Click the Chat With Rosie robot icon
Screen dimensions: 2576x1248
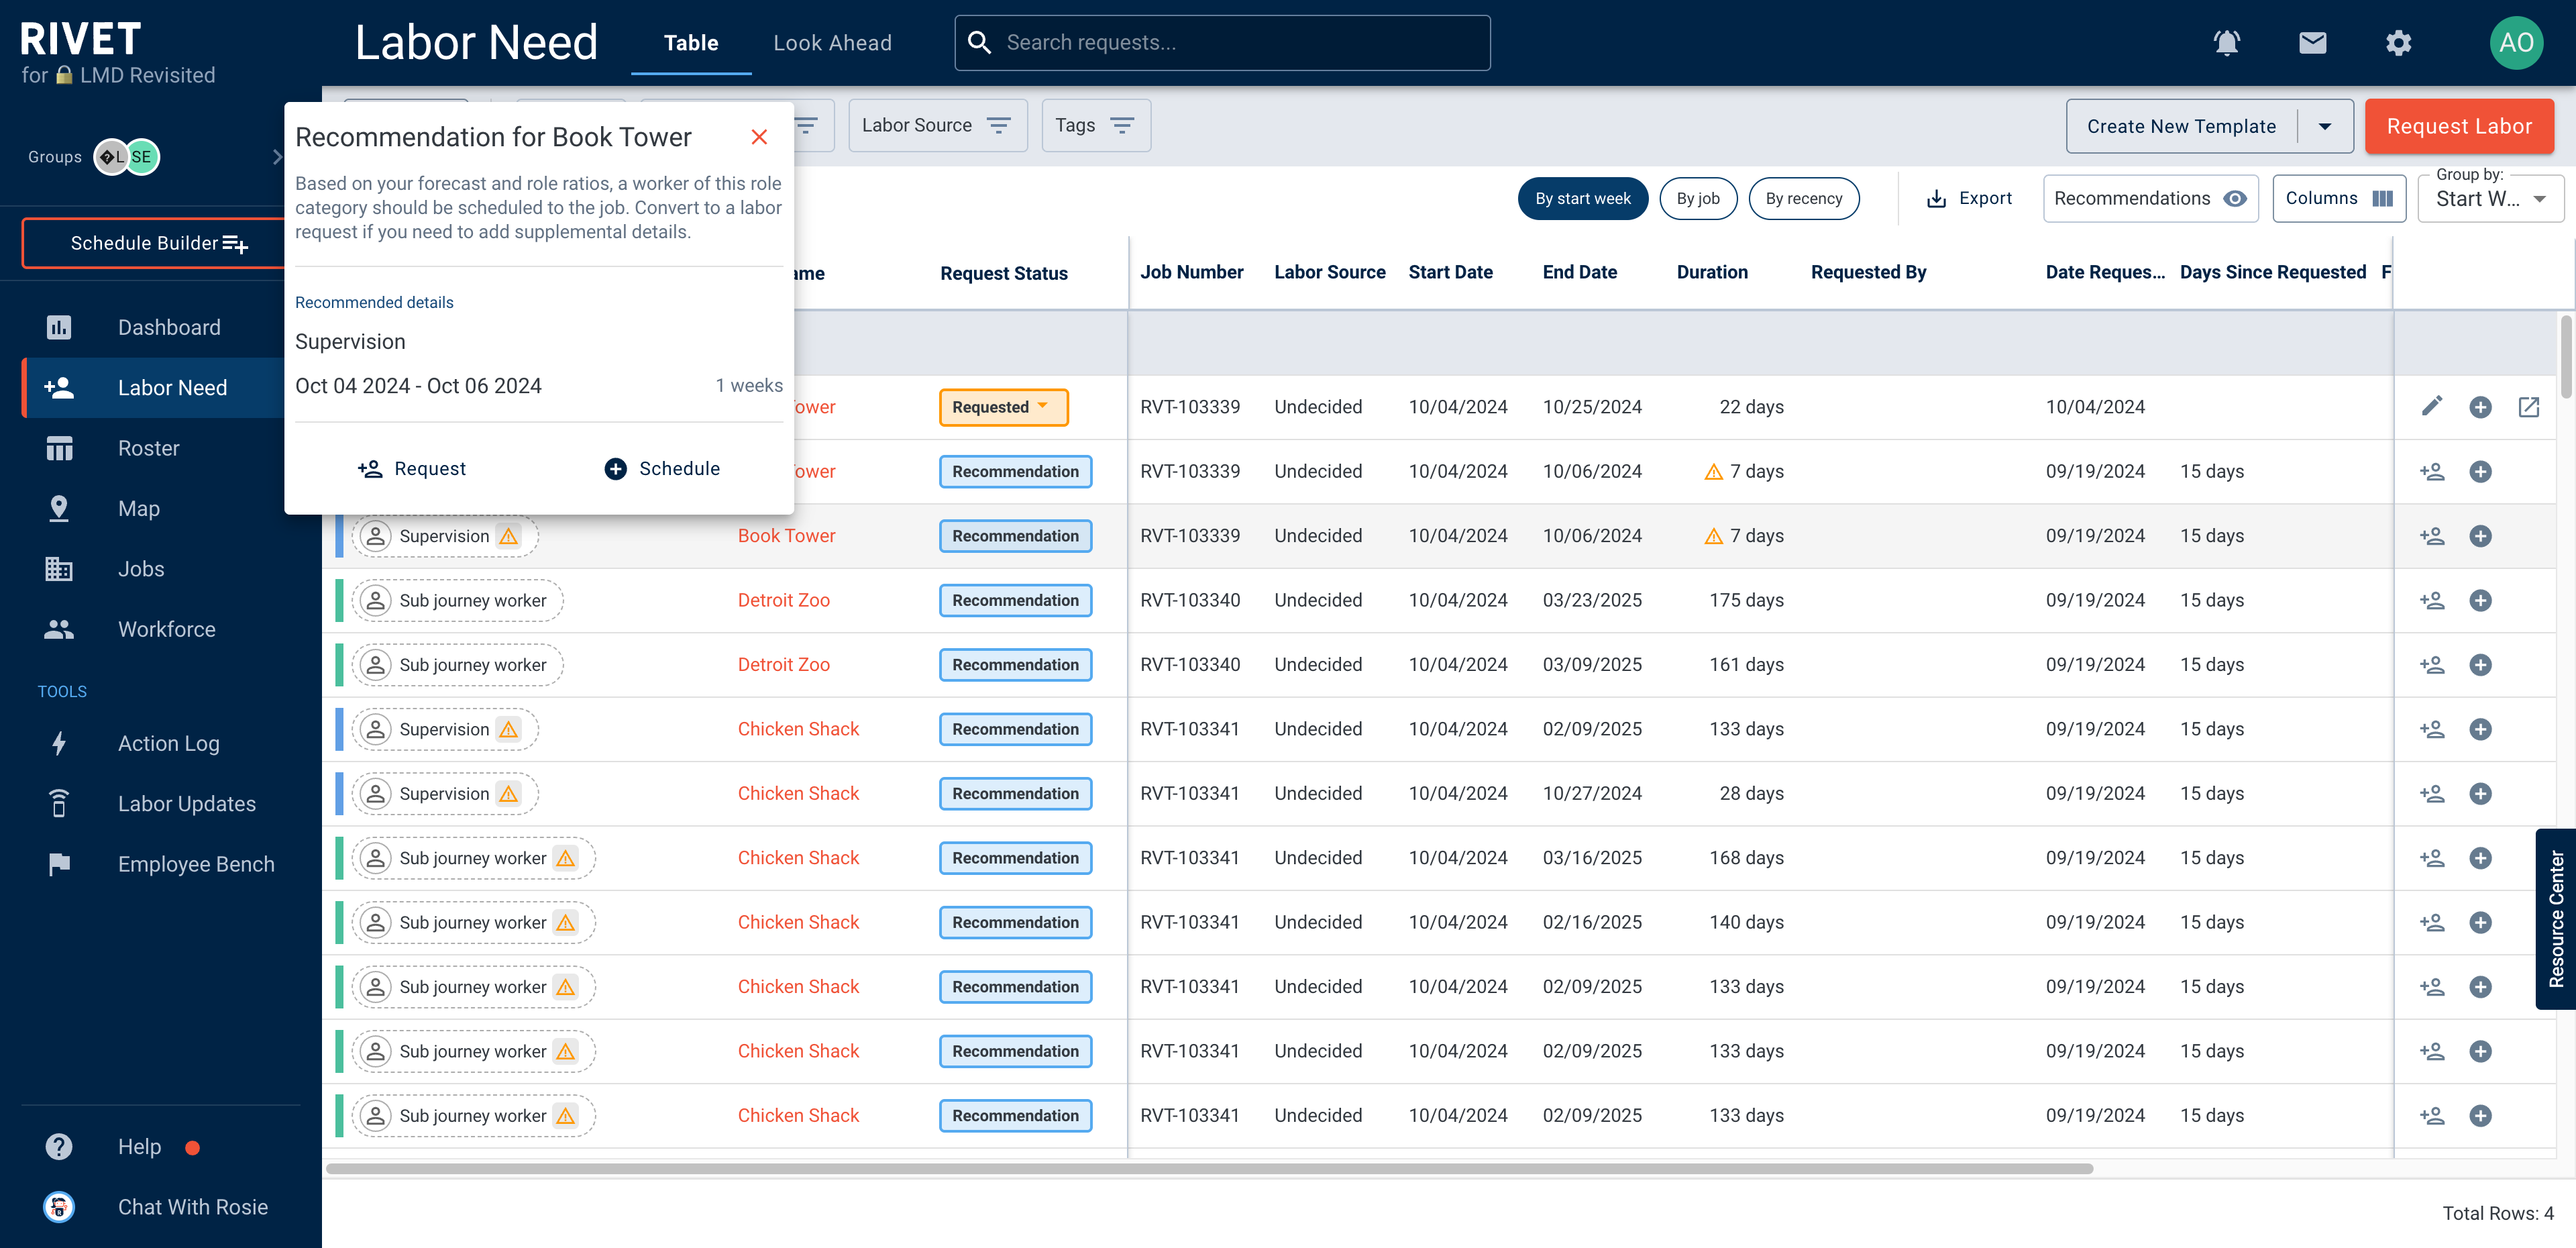point(59,1206)
